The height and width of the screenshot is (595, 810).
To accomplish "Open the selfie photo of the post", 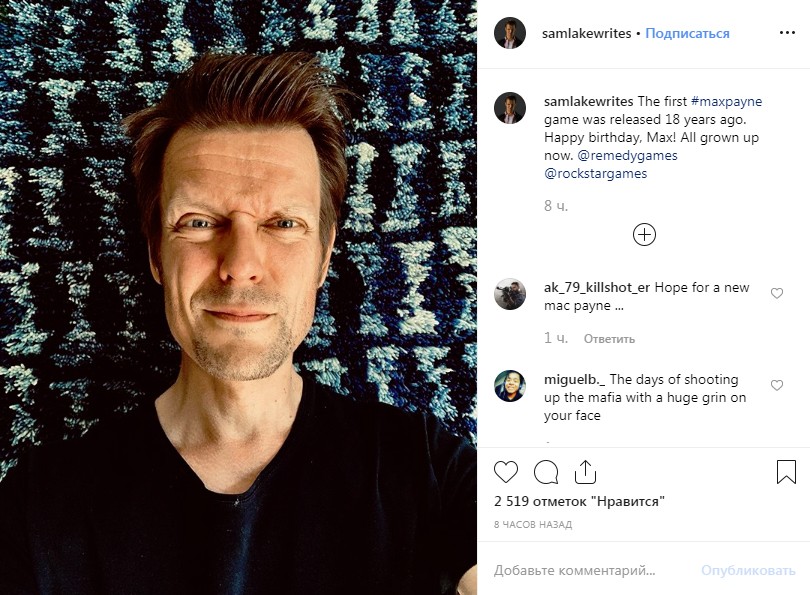I will click(238, 297).
